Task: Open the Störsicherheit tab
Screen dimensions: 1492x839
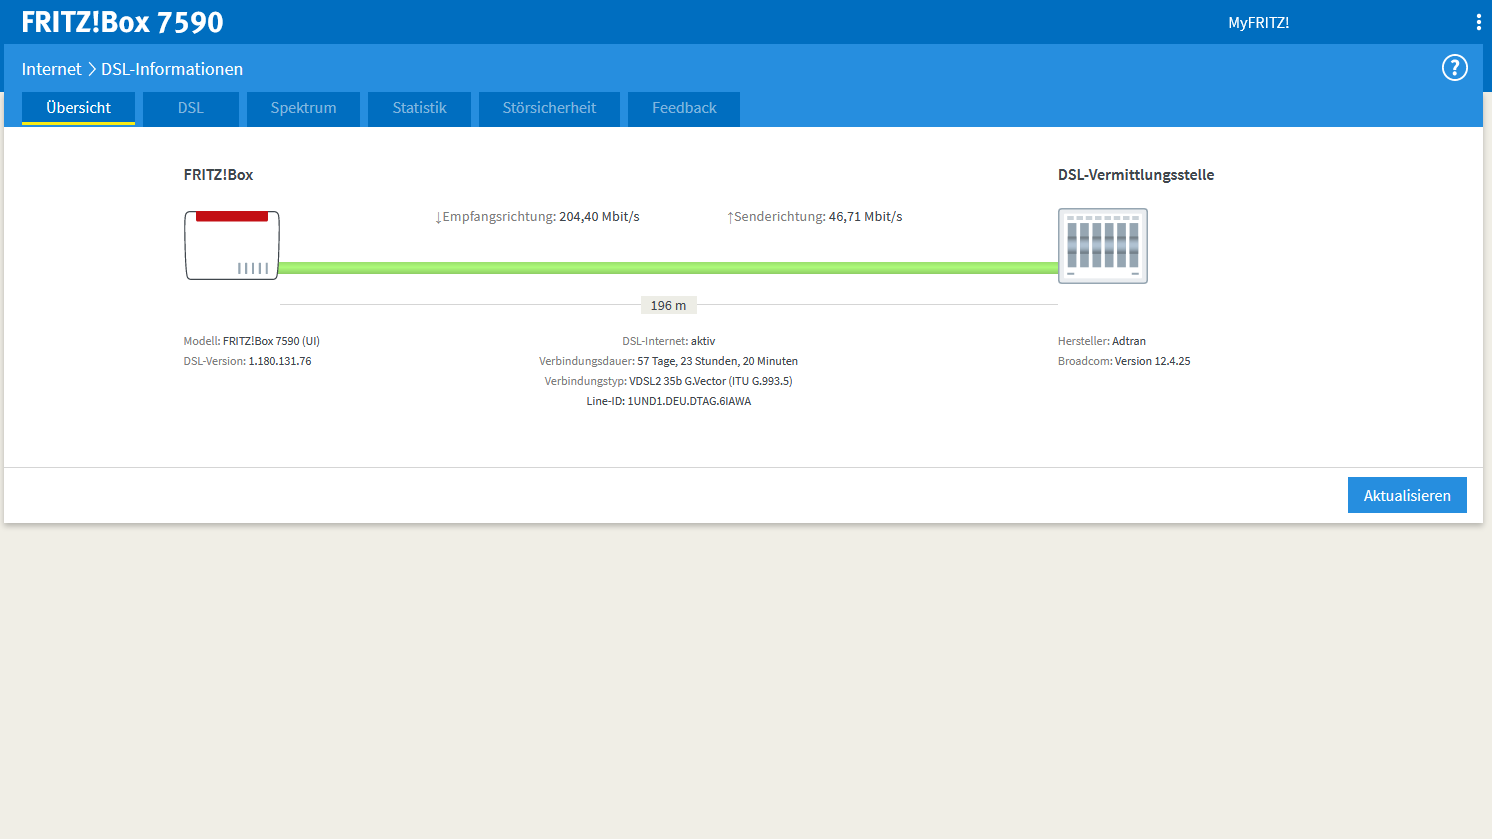Action: click(x=549, y=108)
